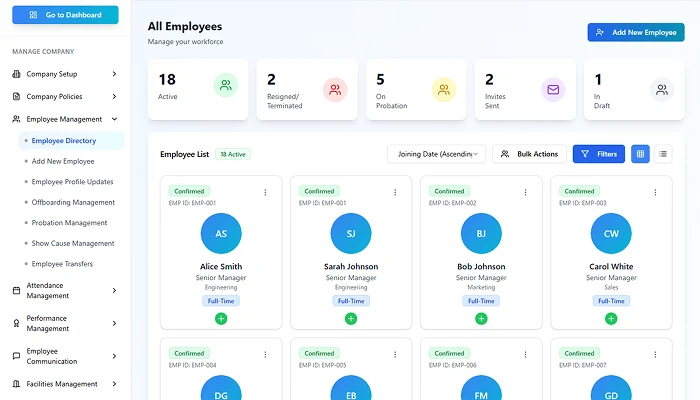
Task: Switch to list view layout
Action: 663,154
